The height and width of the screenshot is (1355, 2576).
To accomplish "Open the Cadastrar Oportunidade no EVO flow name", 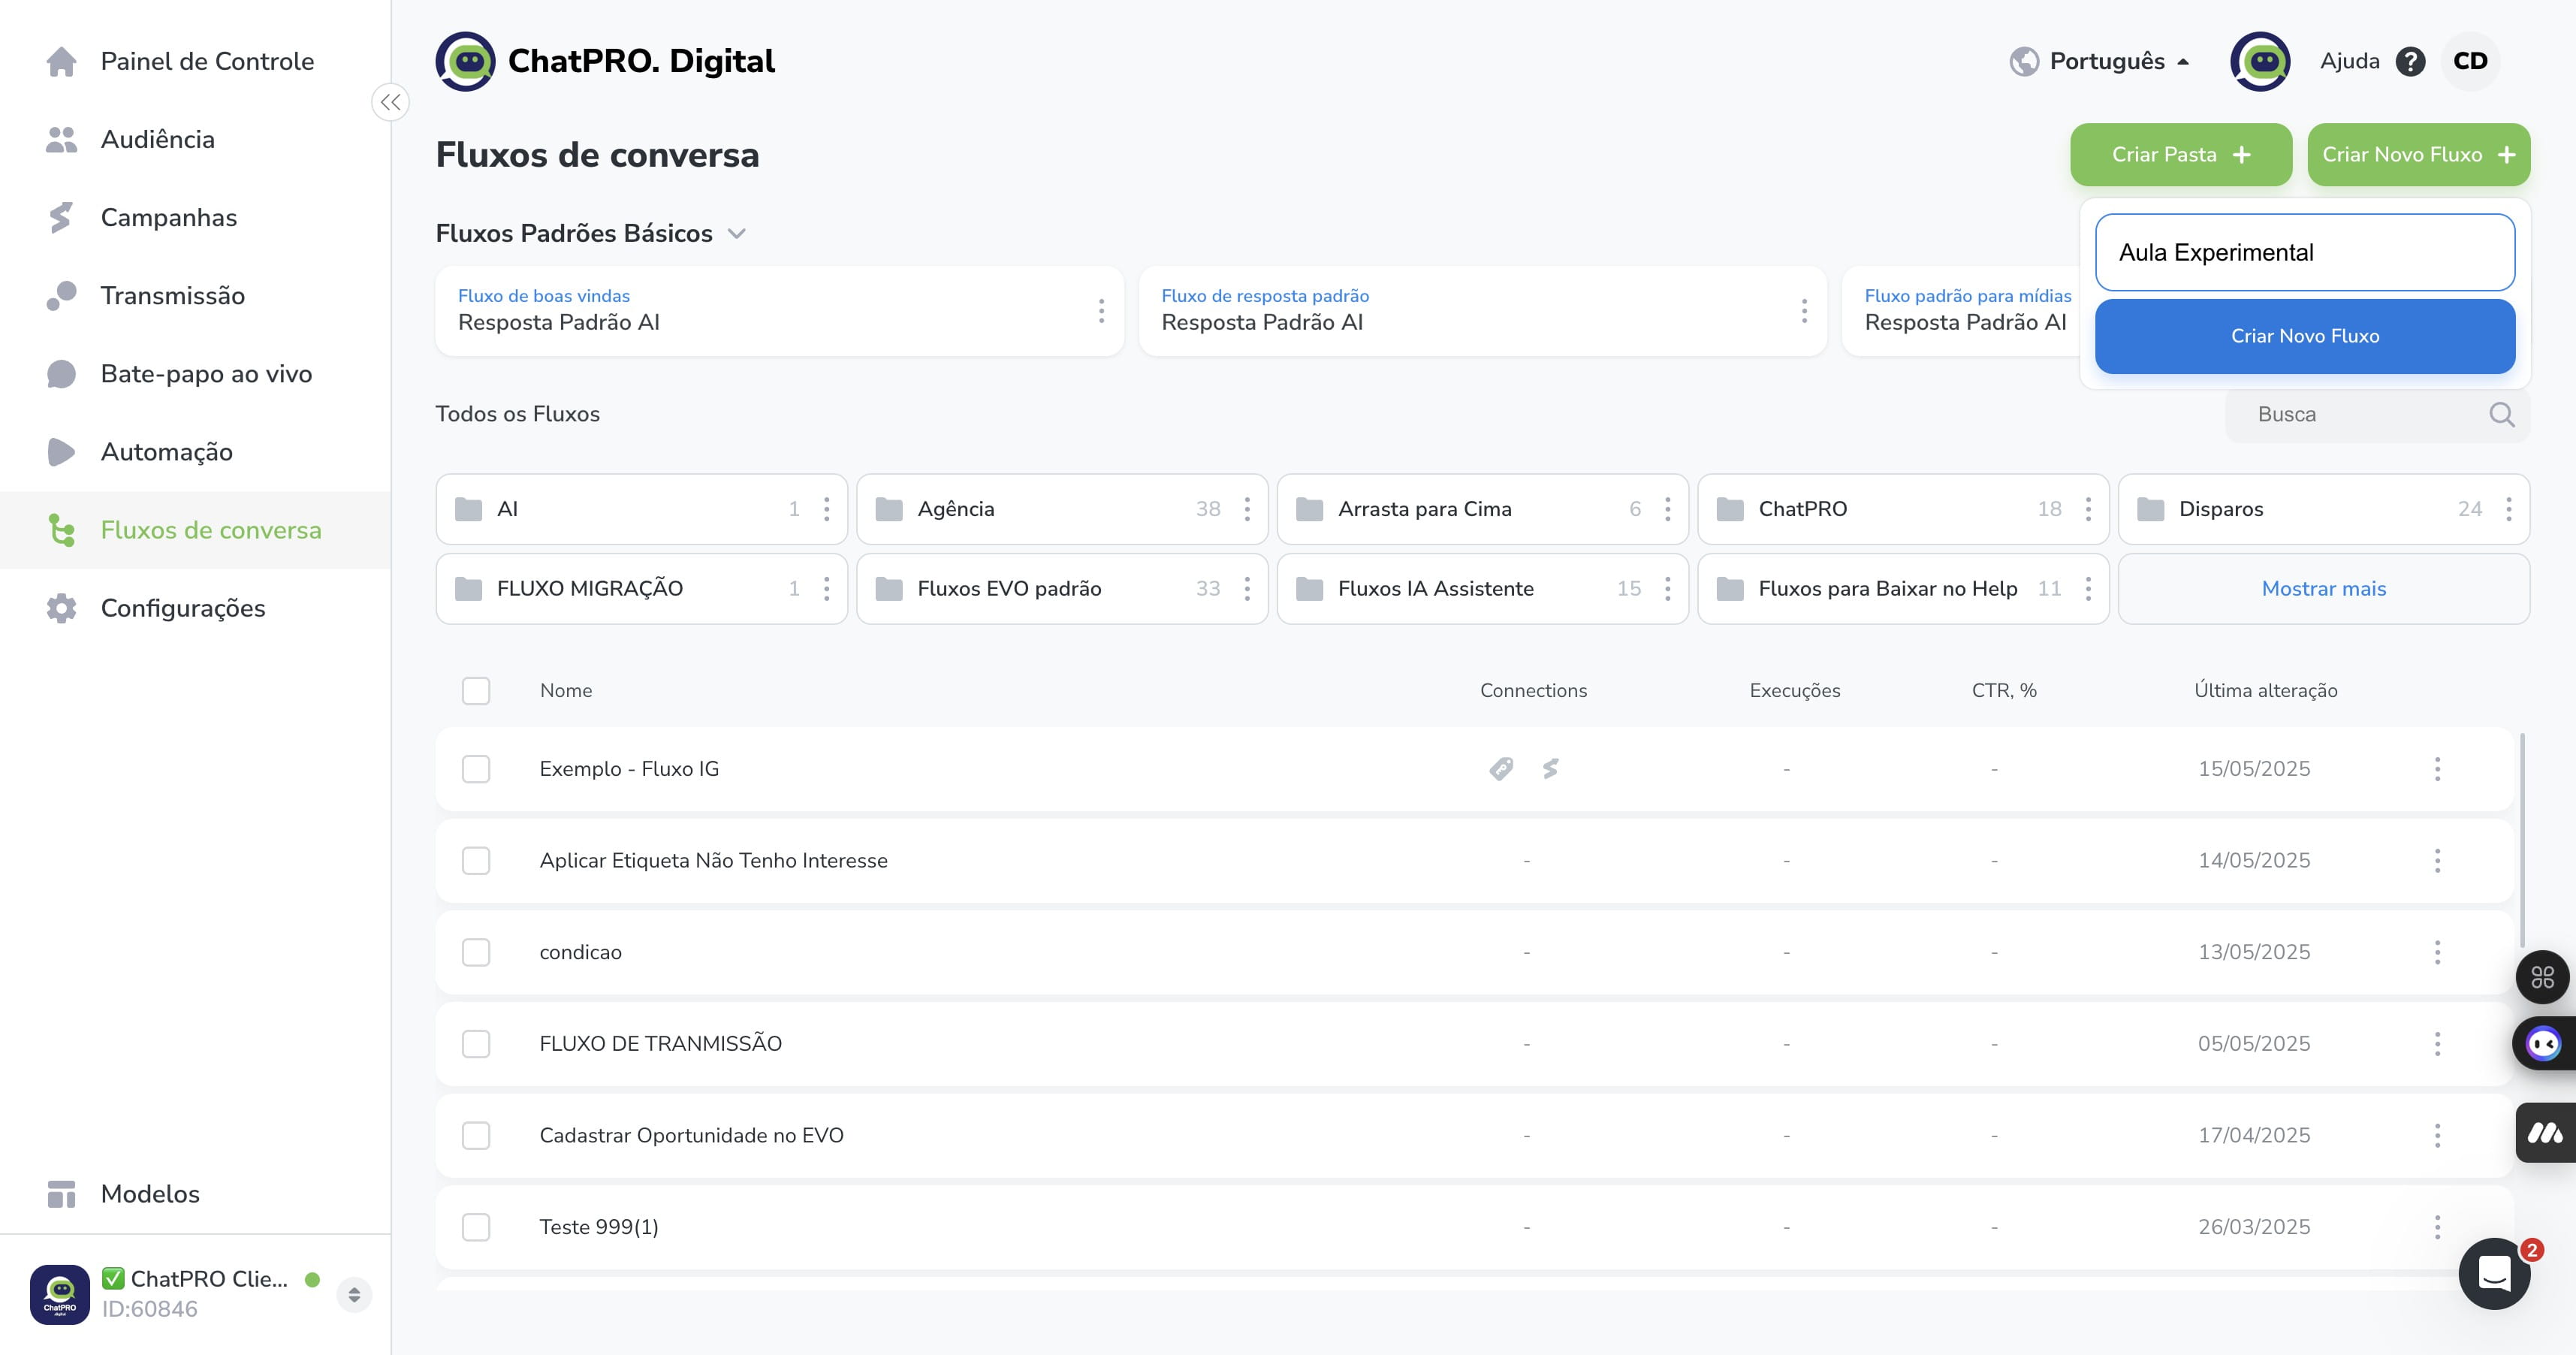I will 691,1135.
